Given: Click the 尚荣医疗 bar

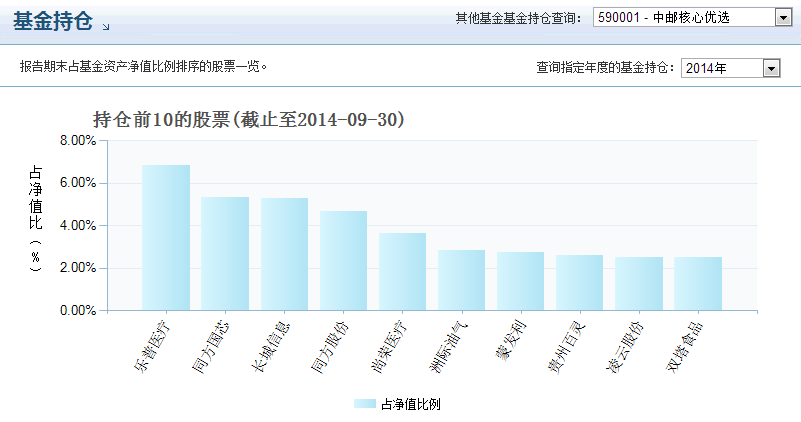Looking at the screenshot, I should tap(402, 272).
